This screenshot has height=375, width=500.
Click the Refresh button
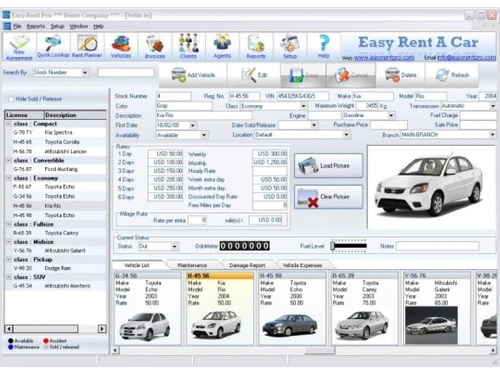[x=452, y=75]
